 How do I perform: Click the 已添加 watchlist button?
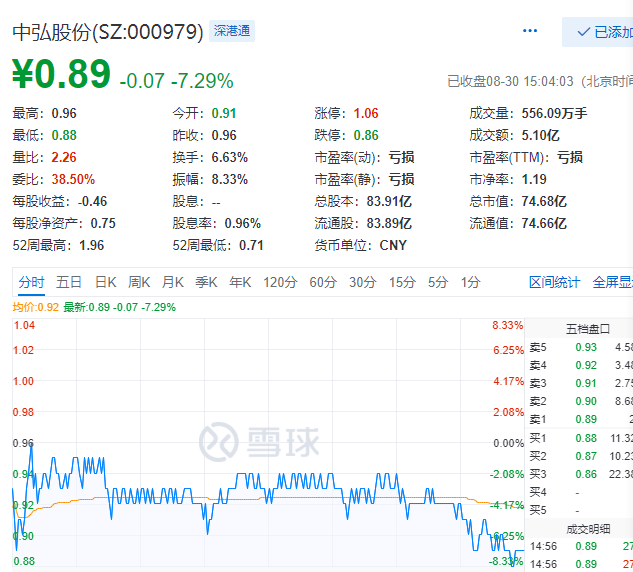coord(598,32)
